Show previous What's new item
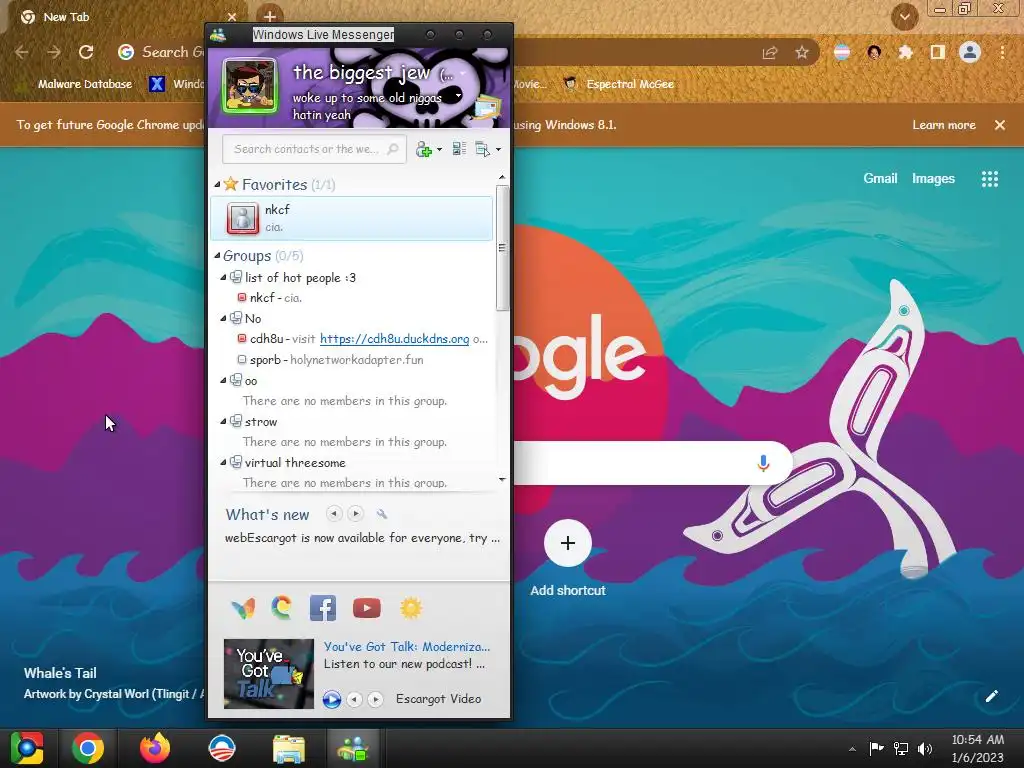Image resolution: width=1024 pixels, height=768 pixels. (x=334, y=514)
